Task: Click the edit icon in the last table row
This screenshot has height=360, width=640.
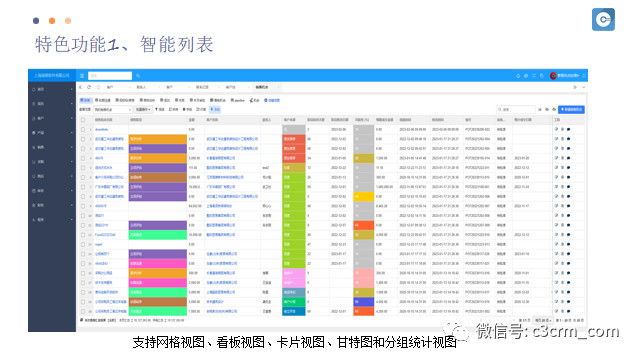Action: [x=556, y=311]
